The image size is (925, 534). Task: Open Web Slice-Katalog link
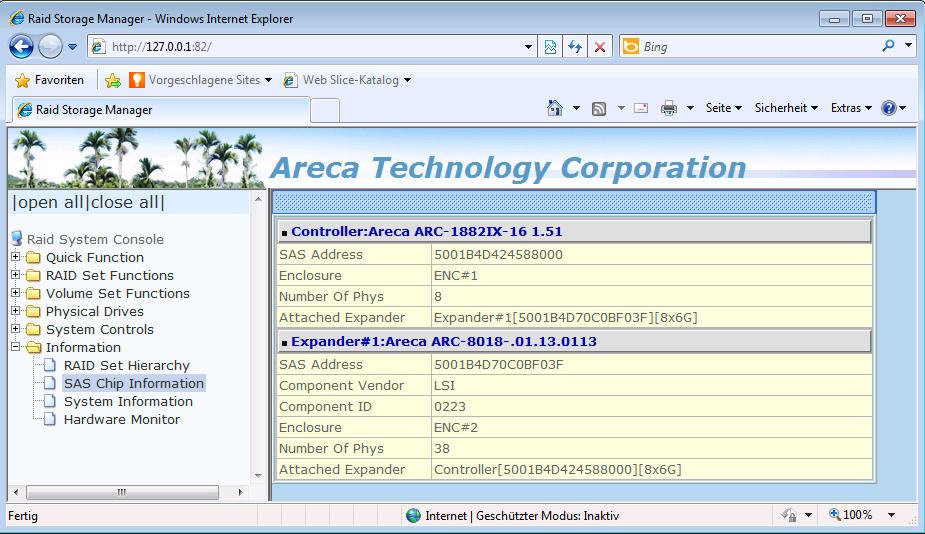click(347, 80)
